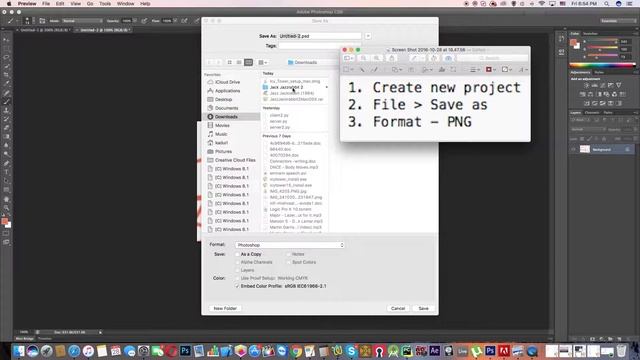Viewport: 640px width, 360px height.
Task: Open the arrange-by dropdown in Save dialog
Action: (263, 62)
